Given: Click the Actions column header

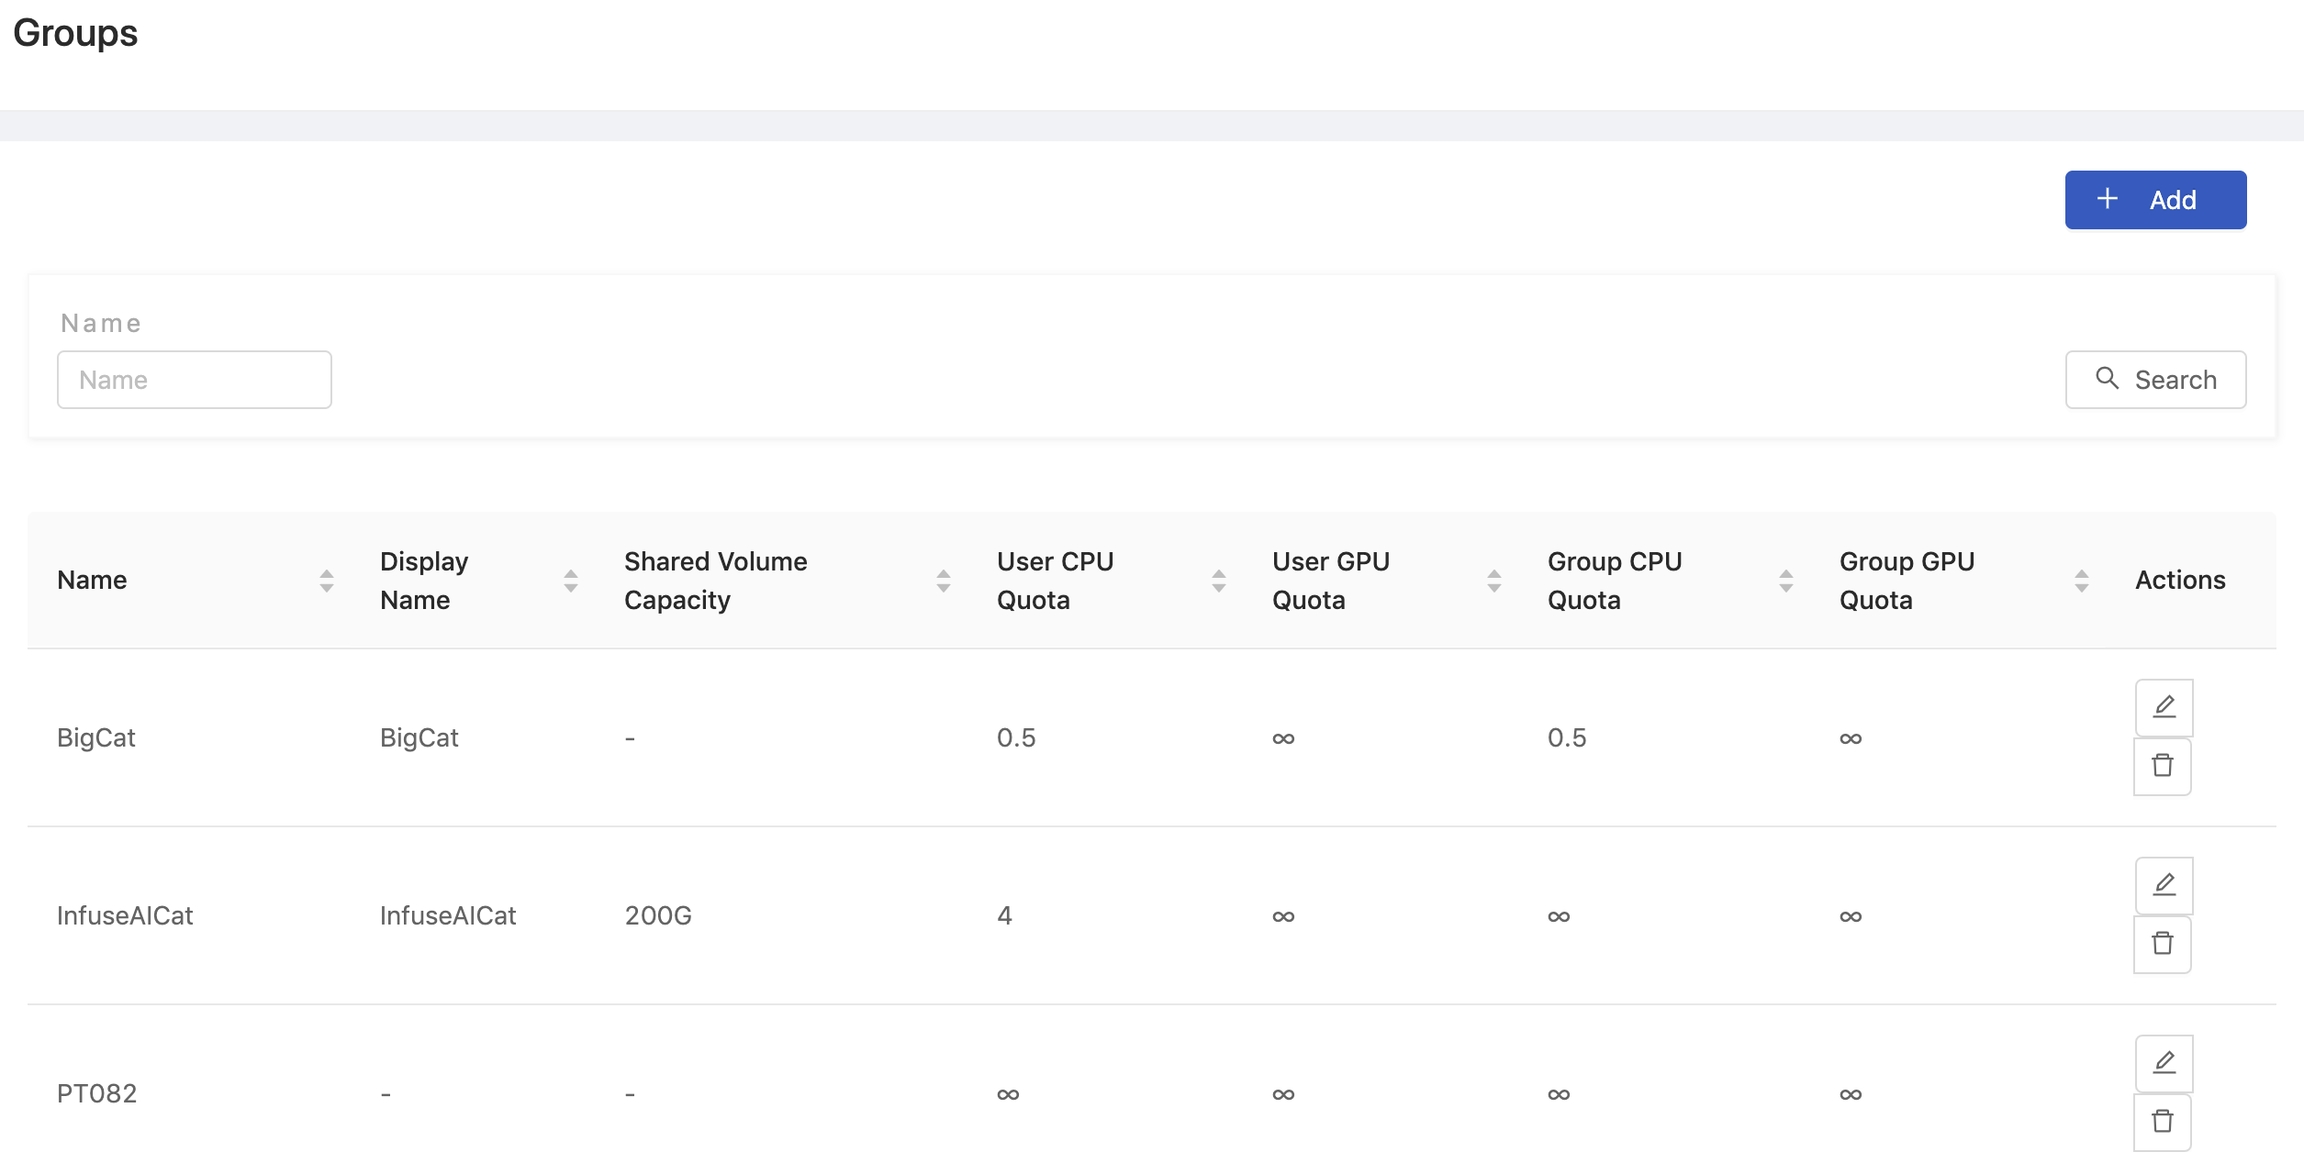Looking at the screenshot, I should (x=2180, y=580).
